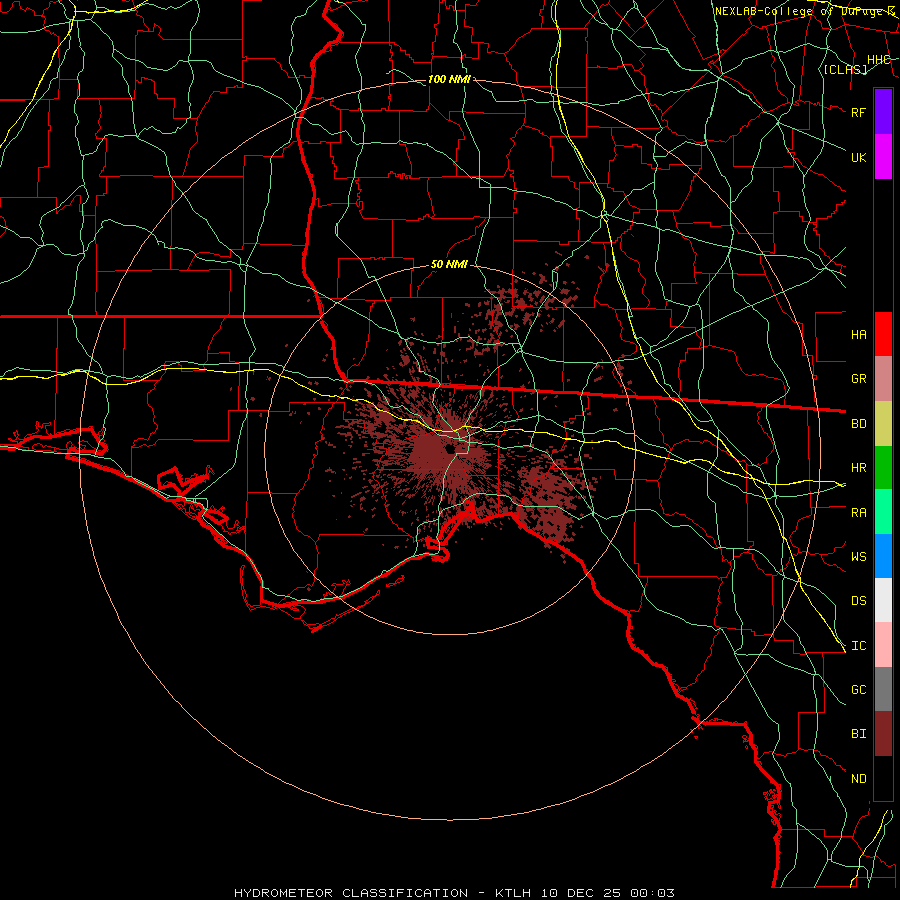Click the RA legend label

tap(859, 513)
